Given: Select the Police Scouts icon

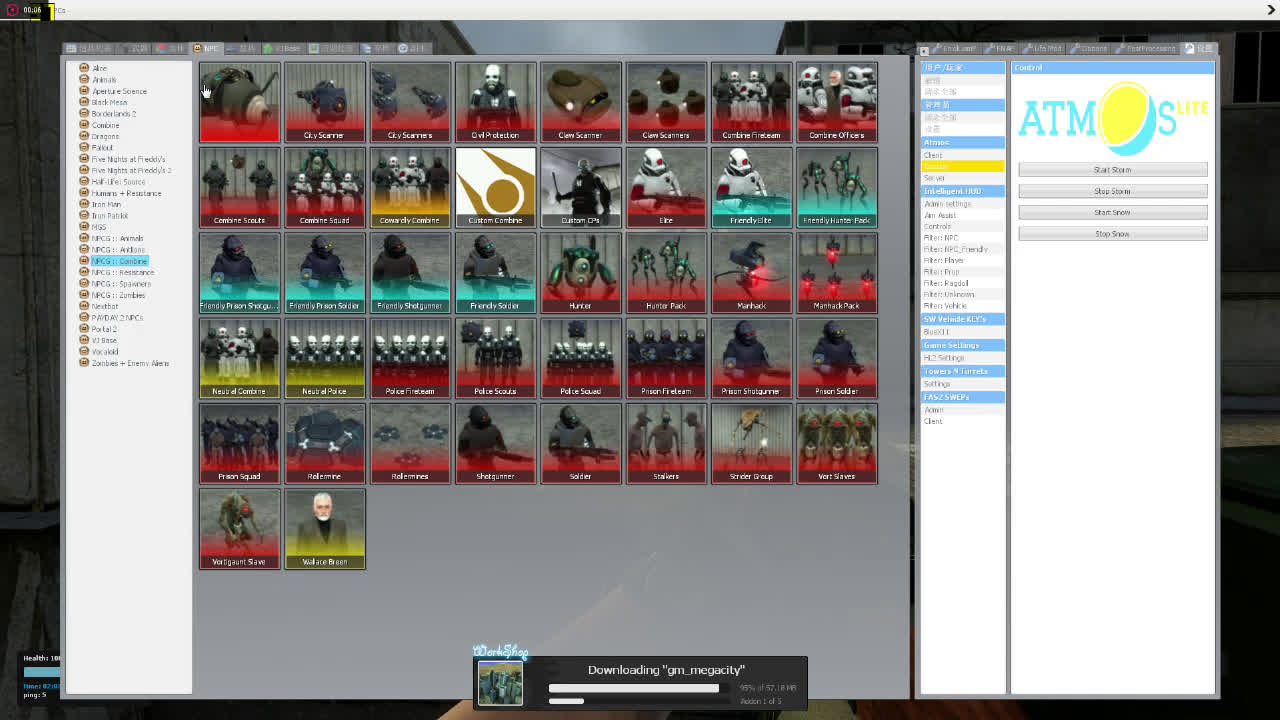Looking at the screenshot, I should (x=495, y=358).
